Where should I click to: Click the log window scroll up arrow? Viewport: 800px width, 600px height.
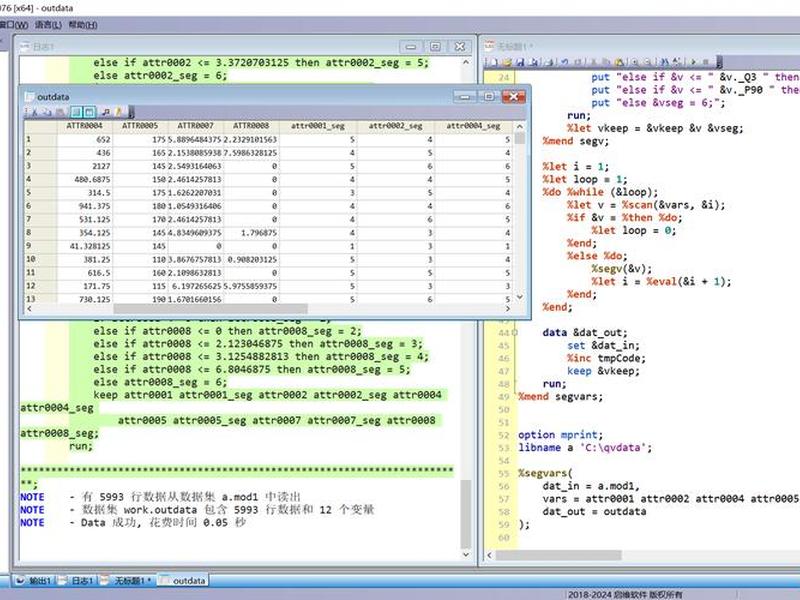[465, 62]
